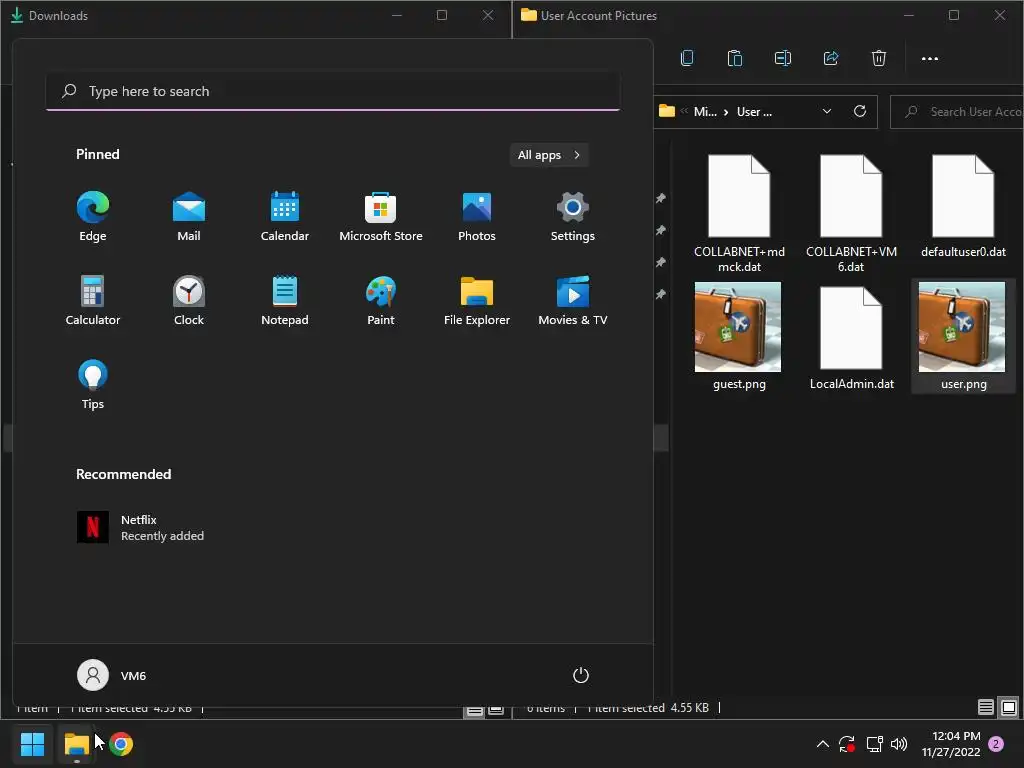The image size is (1024, 768).
Task: Open Settings from Start menu
Action: coord(573,217)
